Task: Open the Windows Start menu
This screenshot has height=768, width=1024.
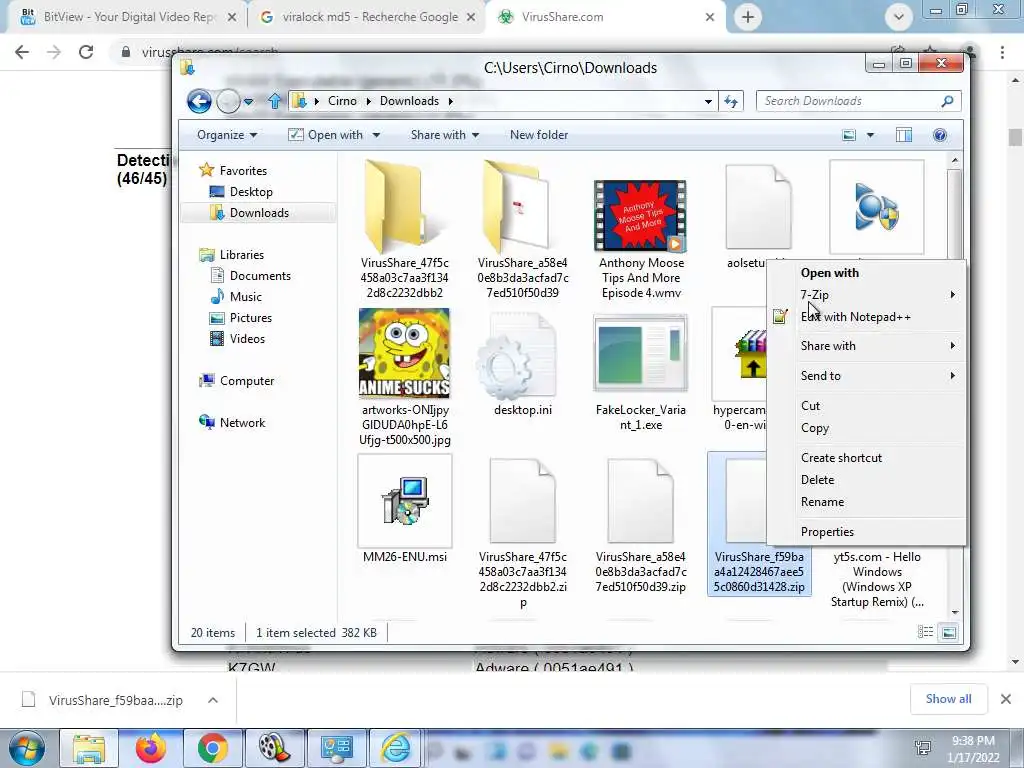Action: (26, 748)
